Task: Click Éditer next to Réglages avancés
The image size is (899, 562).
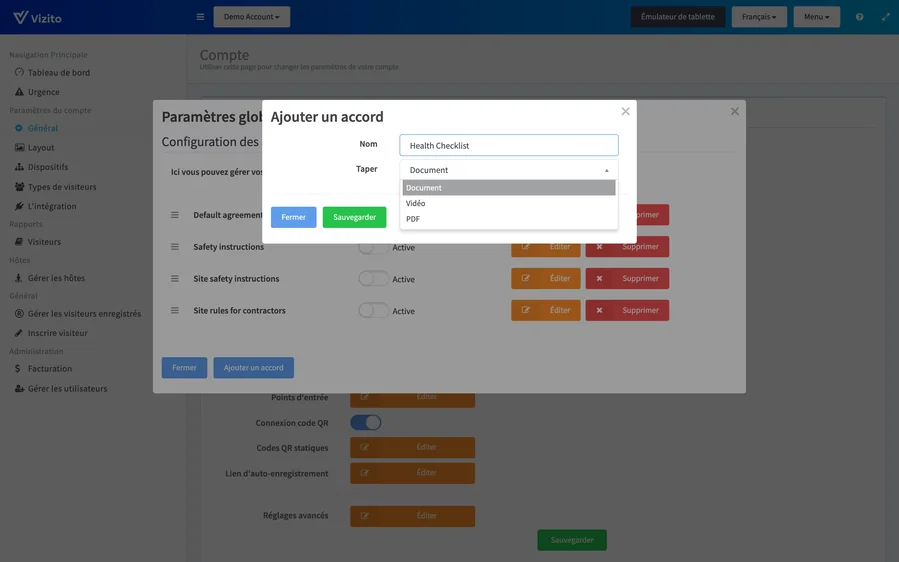Action: pos(412,516)
